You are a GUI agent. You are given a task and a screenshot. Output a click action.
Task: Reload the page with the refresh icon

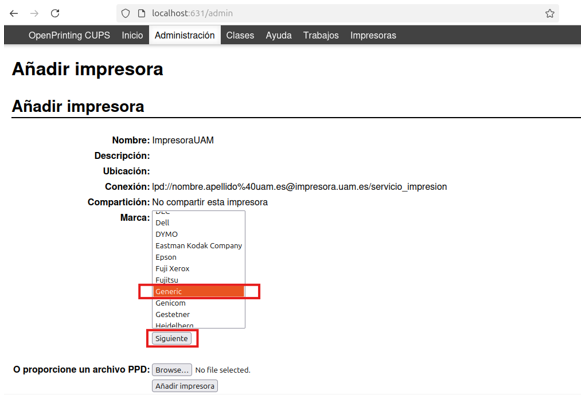coord(55,14)
